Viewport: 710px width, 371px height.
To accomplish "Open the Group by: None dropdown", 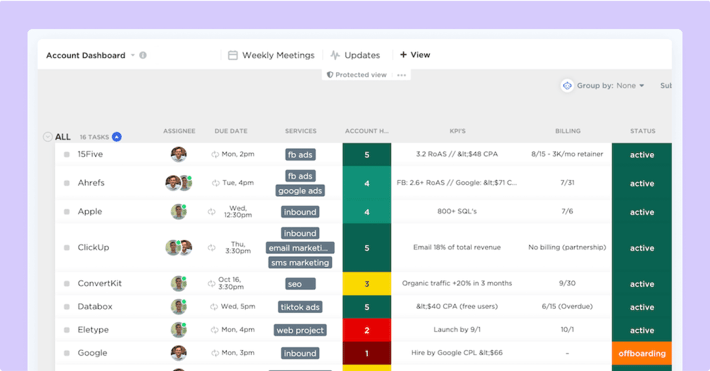I will point(610,86).
